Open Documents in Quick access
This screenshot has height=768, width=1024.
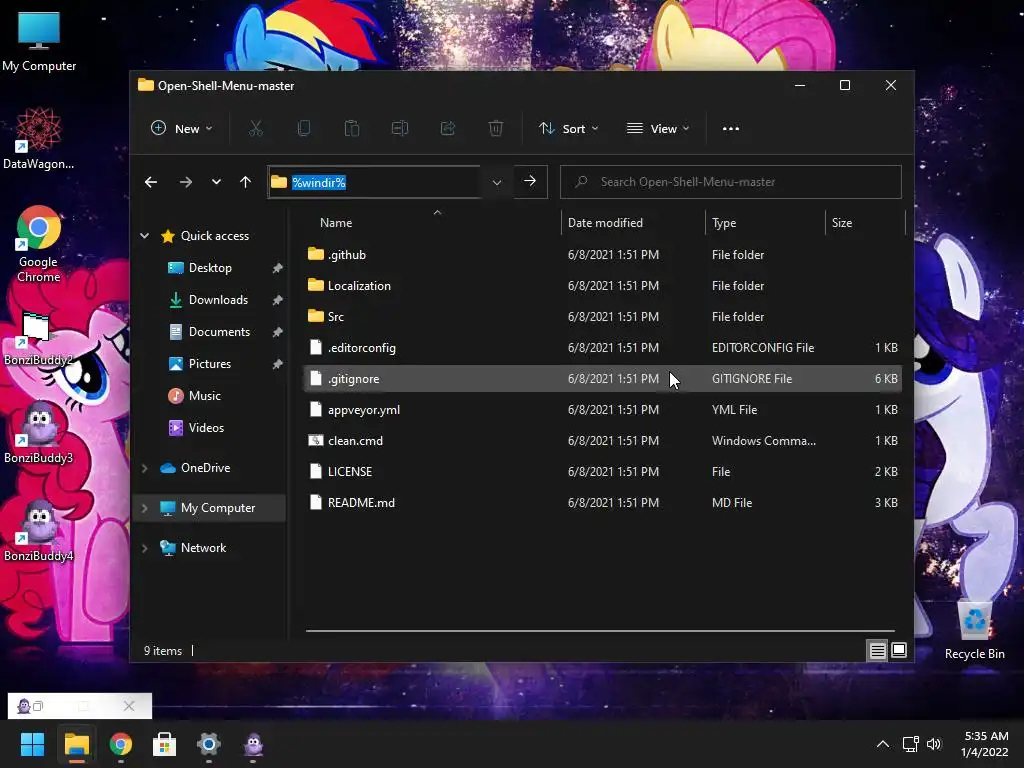click(219, 332)
